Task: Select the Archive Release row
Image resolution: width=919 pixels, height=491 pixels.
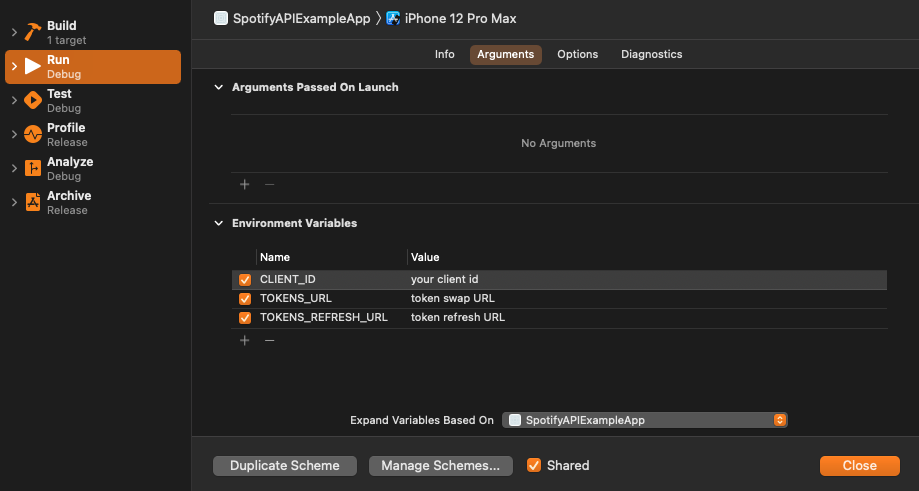Action: coord(93,202)
